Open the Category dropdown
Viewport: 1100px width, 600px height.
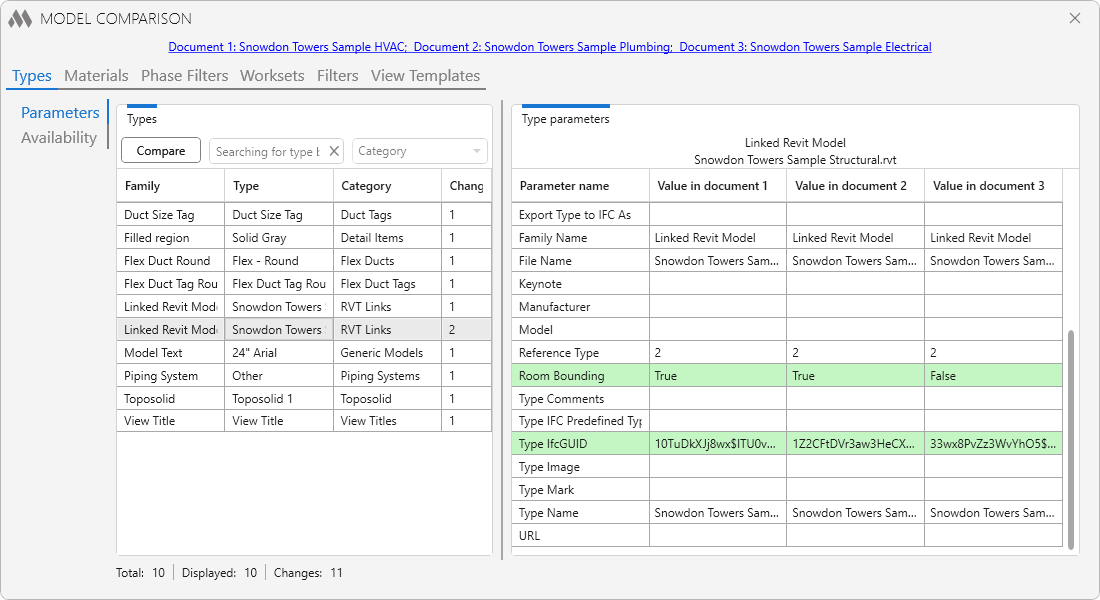pos(420,151)
